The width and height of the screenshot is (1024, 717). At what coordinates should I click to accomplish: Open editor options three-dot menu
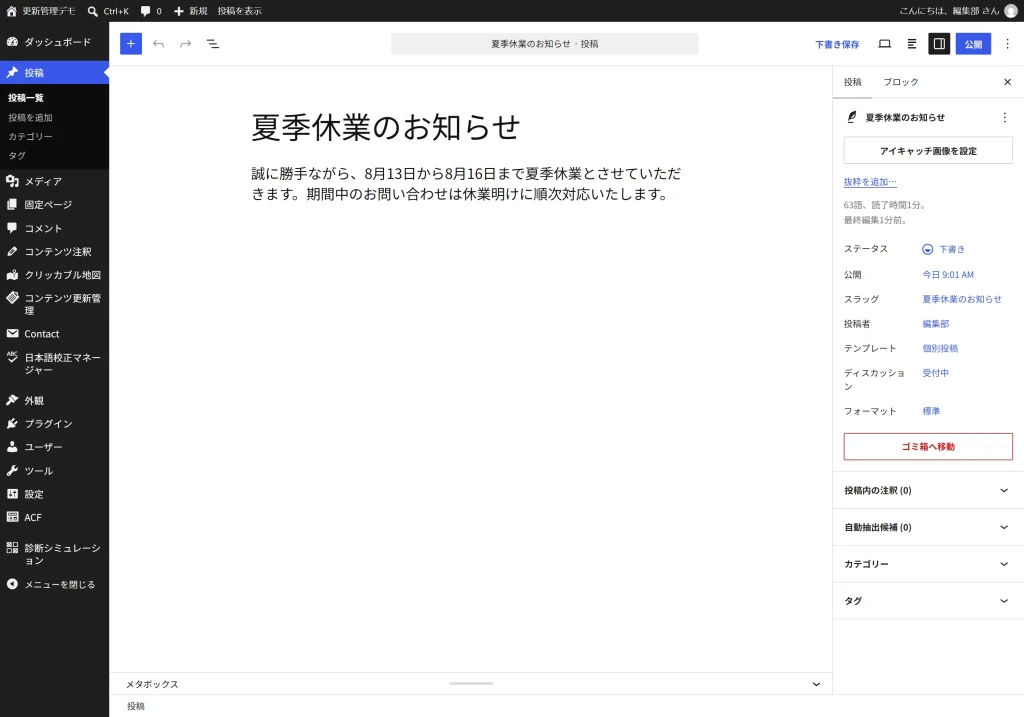[x=1008, y=44]
